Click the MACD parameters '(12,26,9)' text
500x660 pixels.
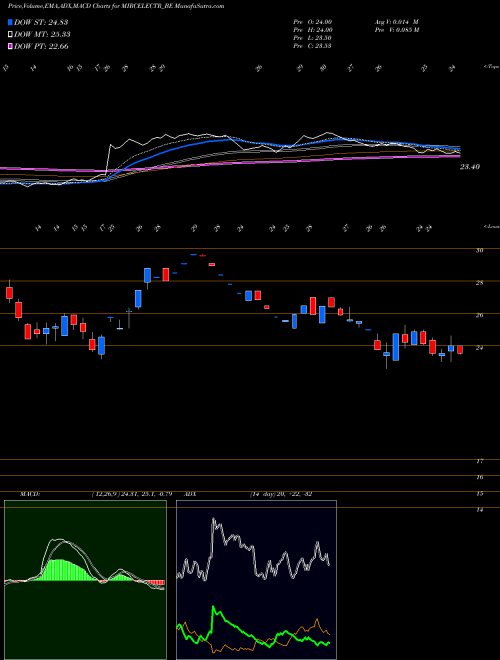[x=106, y=494]
